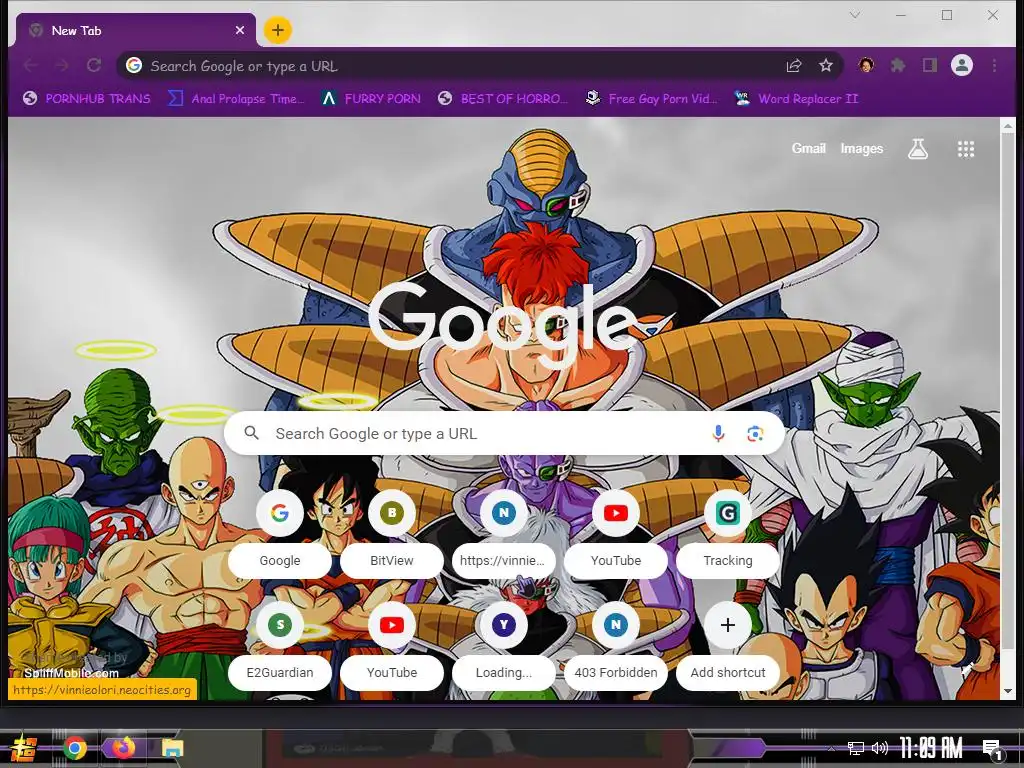Bookmark this tab with the star icon
The height and width of the screenshot is (768, 1024).
coord(826,65)
